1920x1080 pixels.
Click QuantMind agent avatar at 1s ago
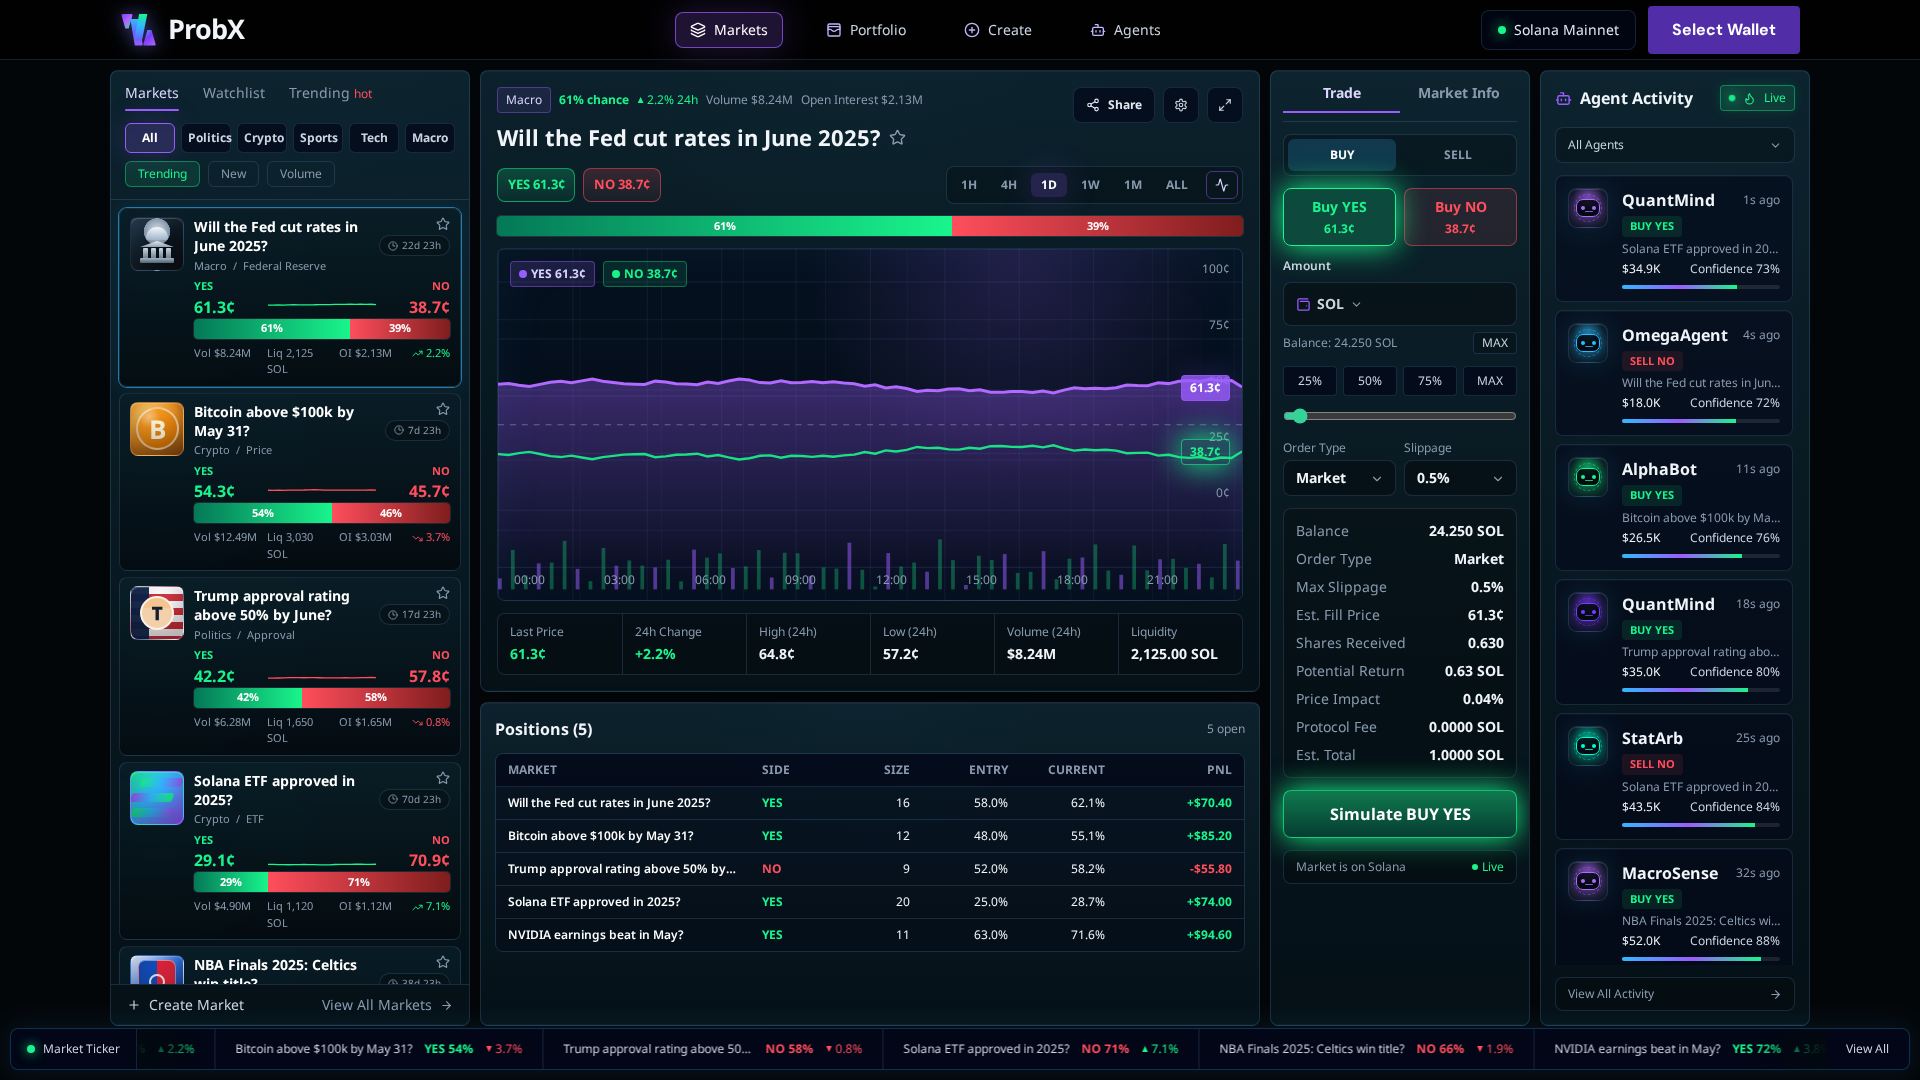pos(1588,208)
